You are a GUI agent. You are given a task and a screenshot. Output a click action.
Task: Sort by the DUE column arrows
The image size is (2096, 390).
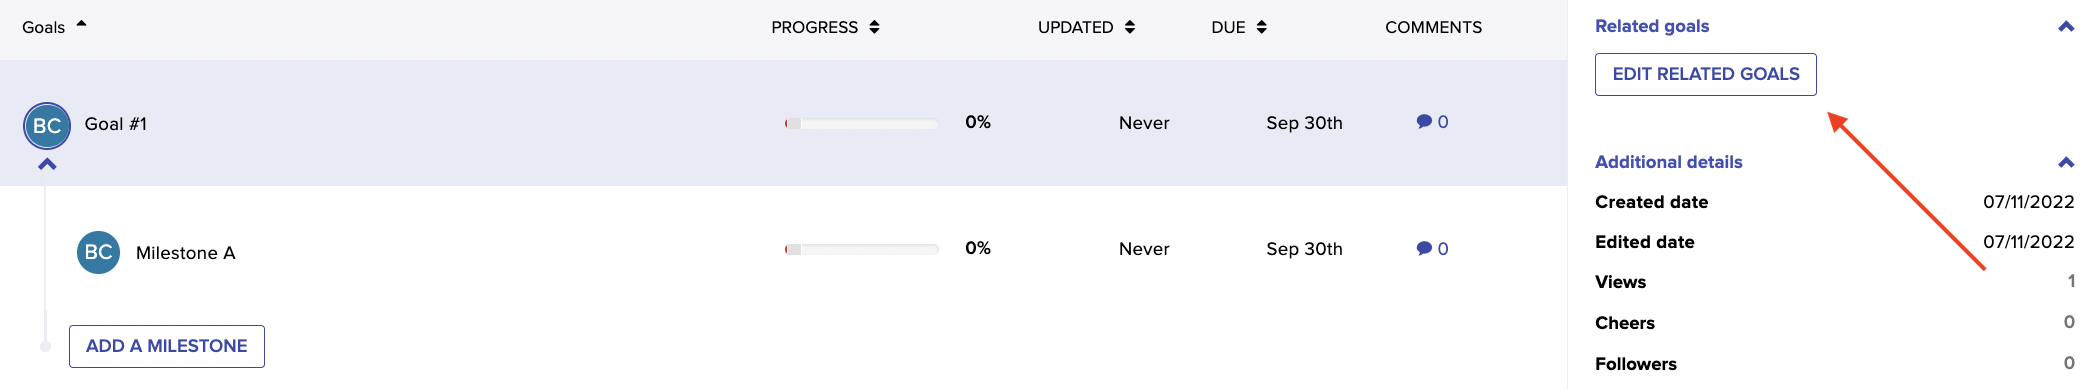point(1262,27)
